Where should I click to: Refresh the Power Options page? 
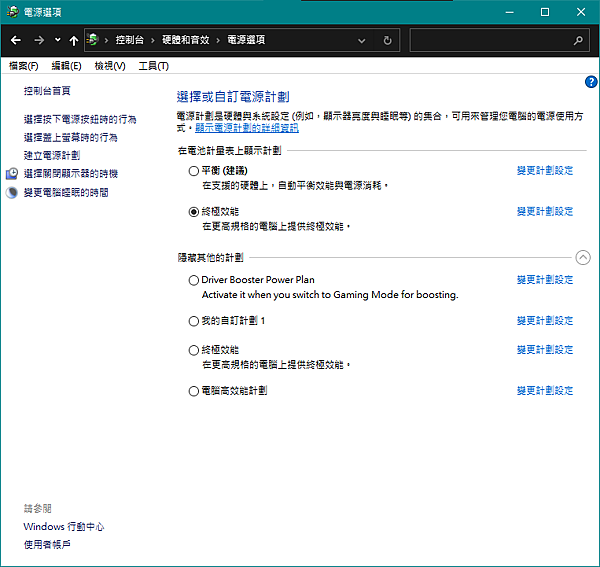coord(387,40)
